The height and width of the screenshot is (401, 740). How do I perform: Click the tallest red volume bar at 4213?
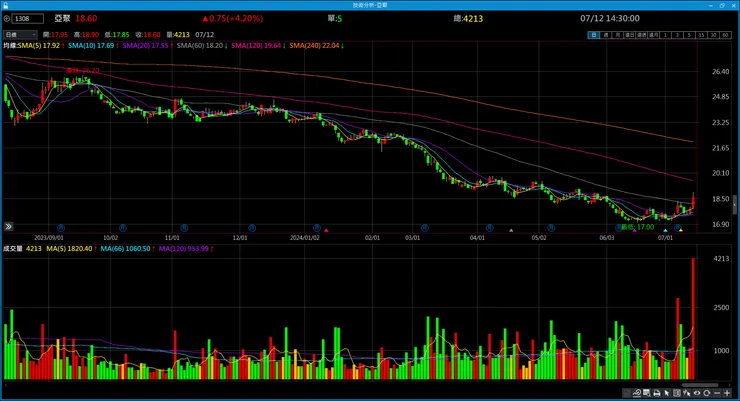point(693,319)
